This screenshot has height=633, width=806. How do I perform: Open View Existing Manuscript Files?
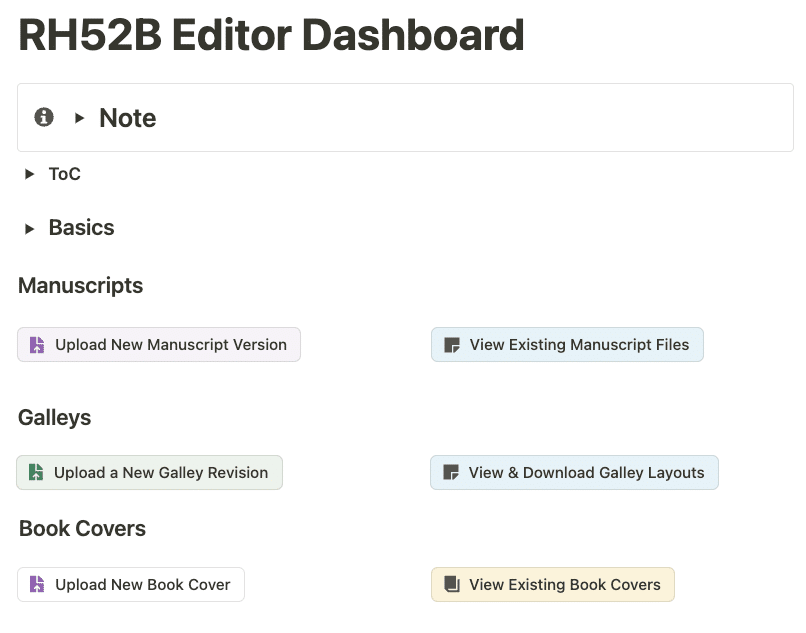(567, 345)
